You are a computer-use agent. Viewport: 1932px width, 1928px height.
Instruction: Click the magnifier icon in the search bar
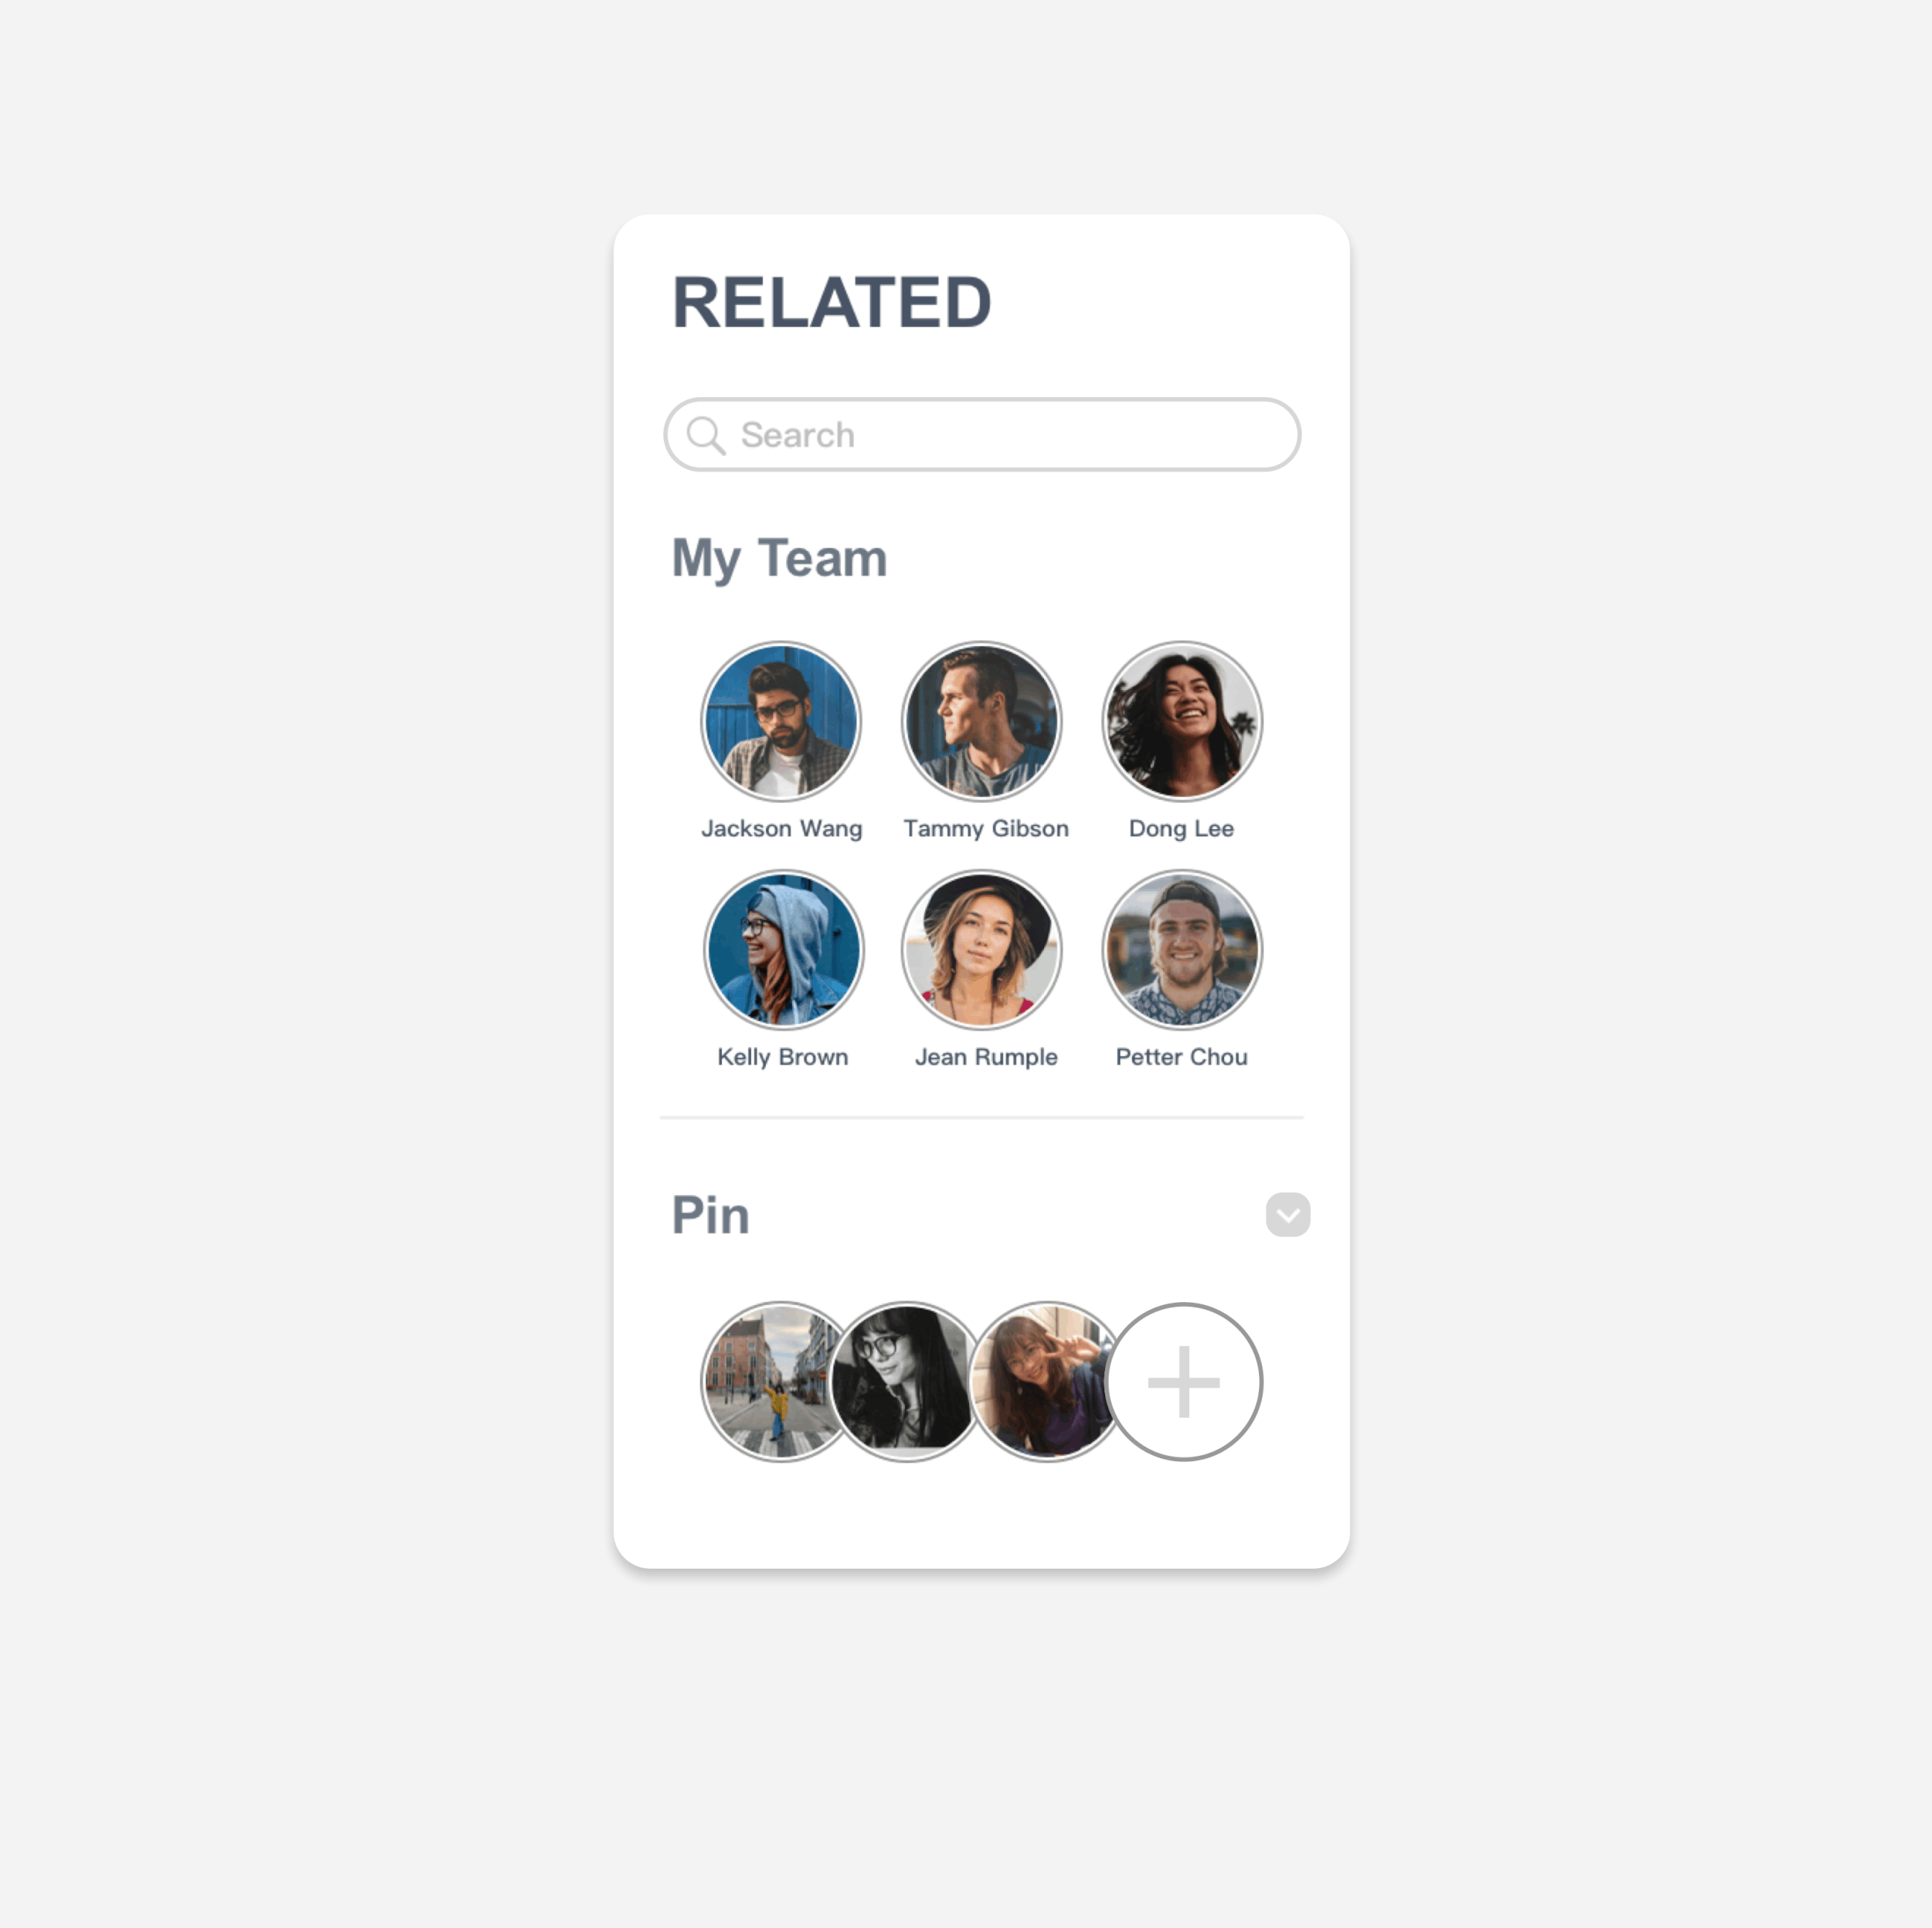706,435
